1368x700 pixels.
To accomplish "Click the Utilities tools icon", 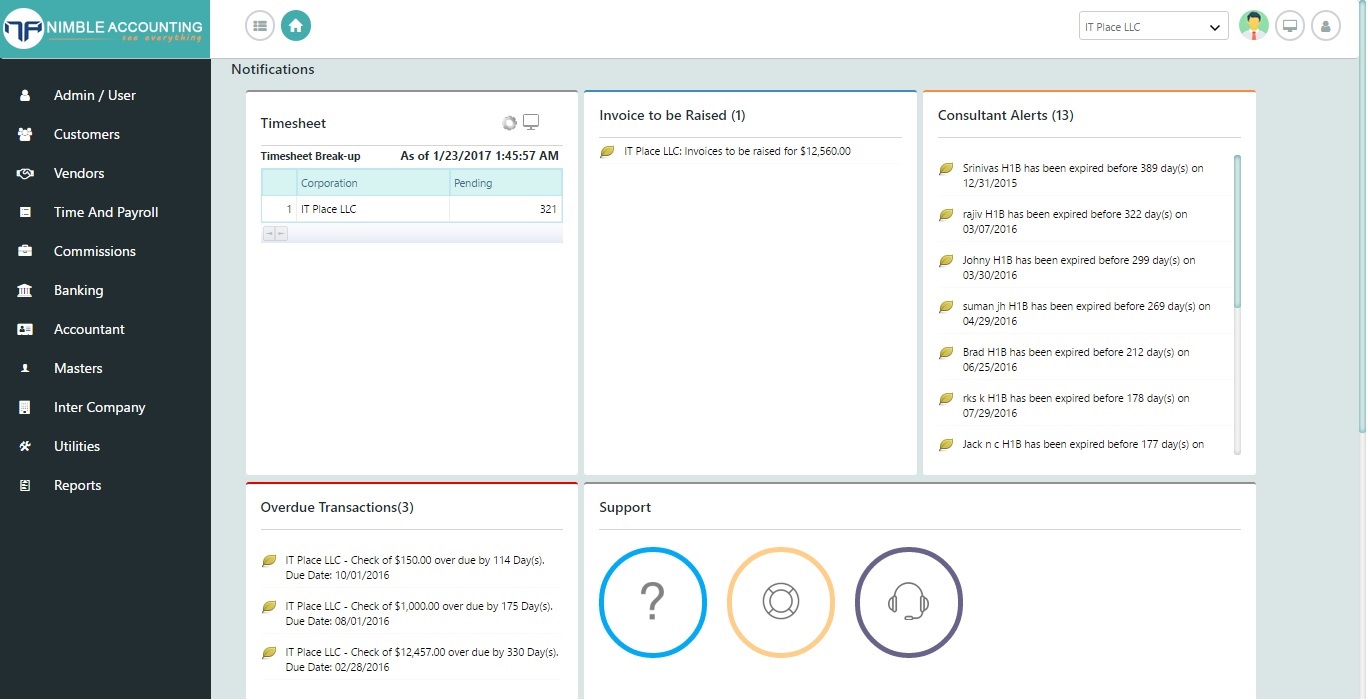I will click(x=25, y=446).
